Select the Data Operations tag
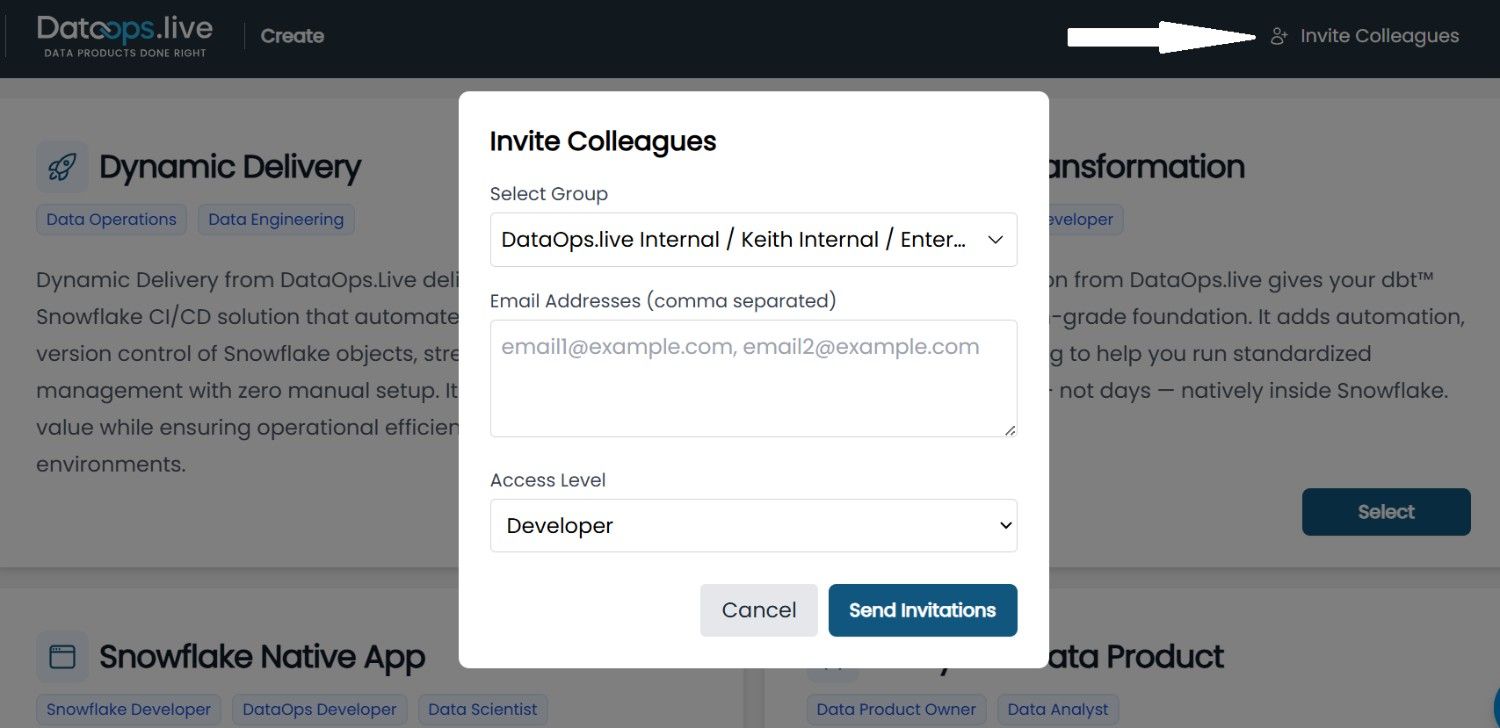The width and height of the screenshot is (1500, 728). point(111,220)
